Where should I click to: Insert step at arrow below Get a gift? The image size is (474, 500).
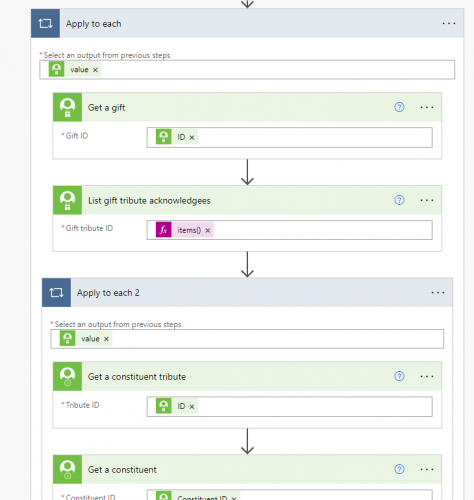coord(247,172)
